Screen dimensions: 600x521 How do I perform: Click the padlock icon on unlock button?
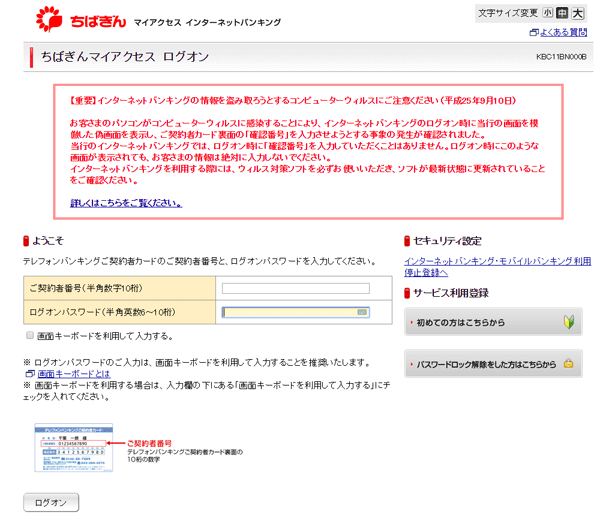pos(569,364)
